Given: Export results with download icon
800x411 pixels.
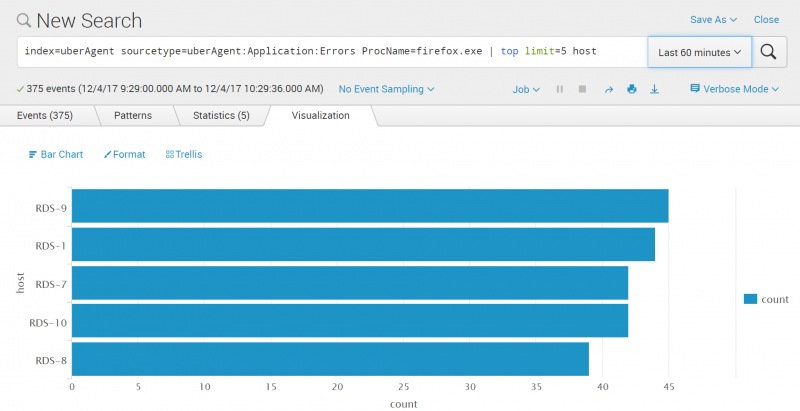Looking at the screenshot, I should click(x=655, y=89).
